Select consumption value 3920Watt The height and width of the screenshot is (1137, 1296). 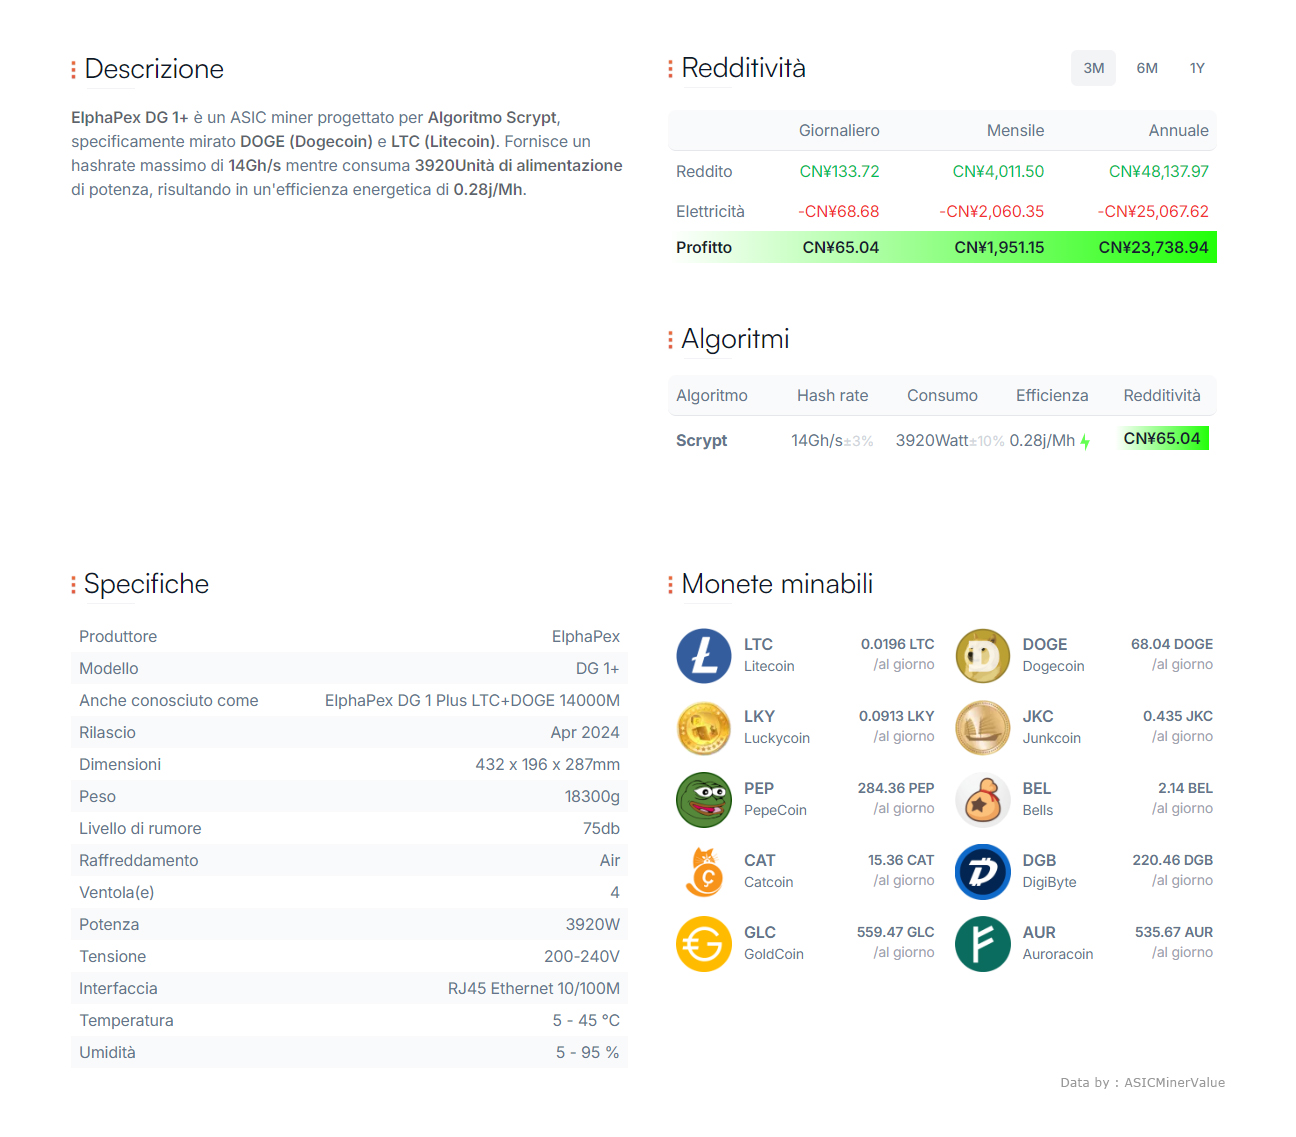932,440
